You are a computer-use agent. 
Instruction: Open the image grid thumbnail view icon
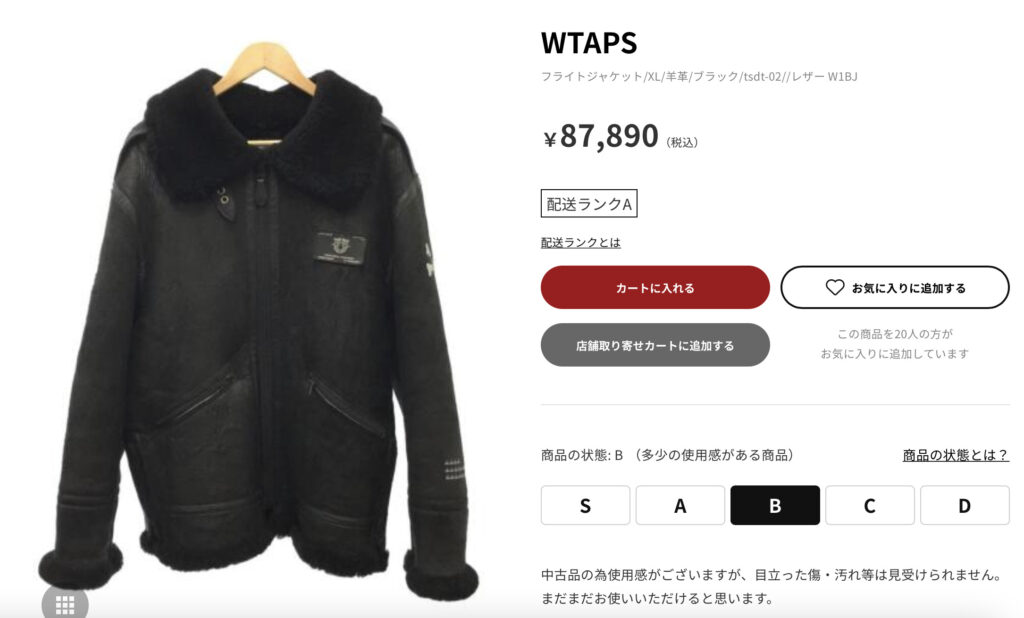(x=65, y=604)
